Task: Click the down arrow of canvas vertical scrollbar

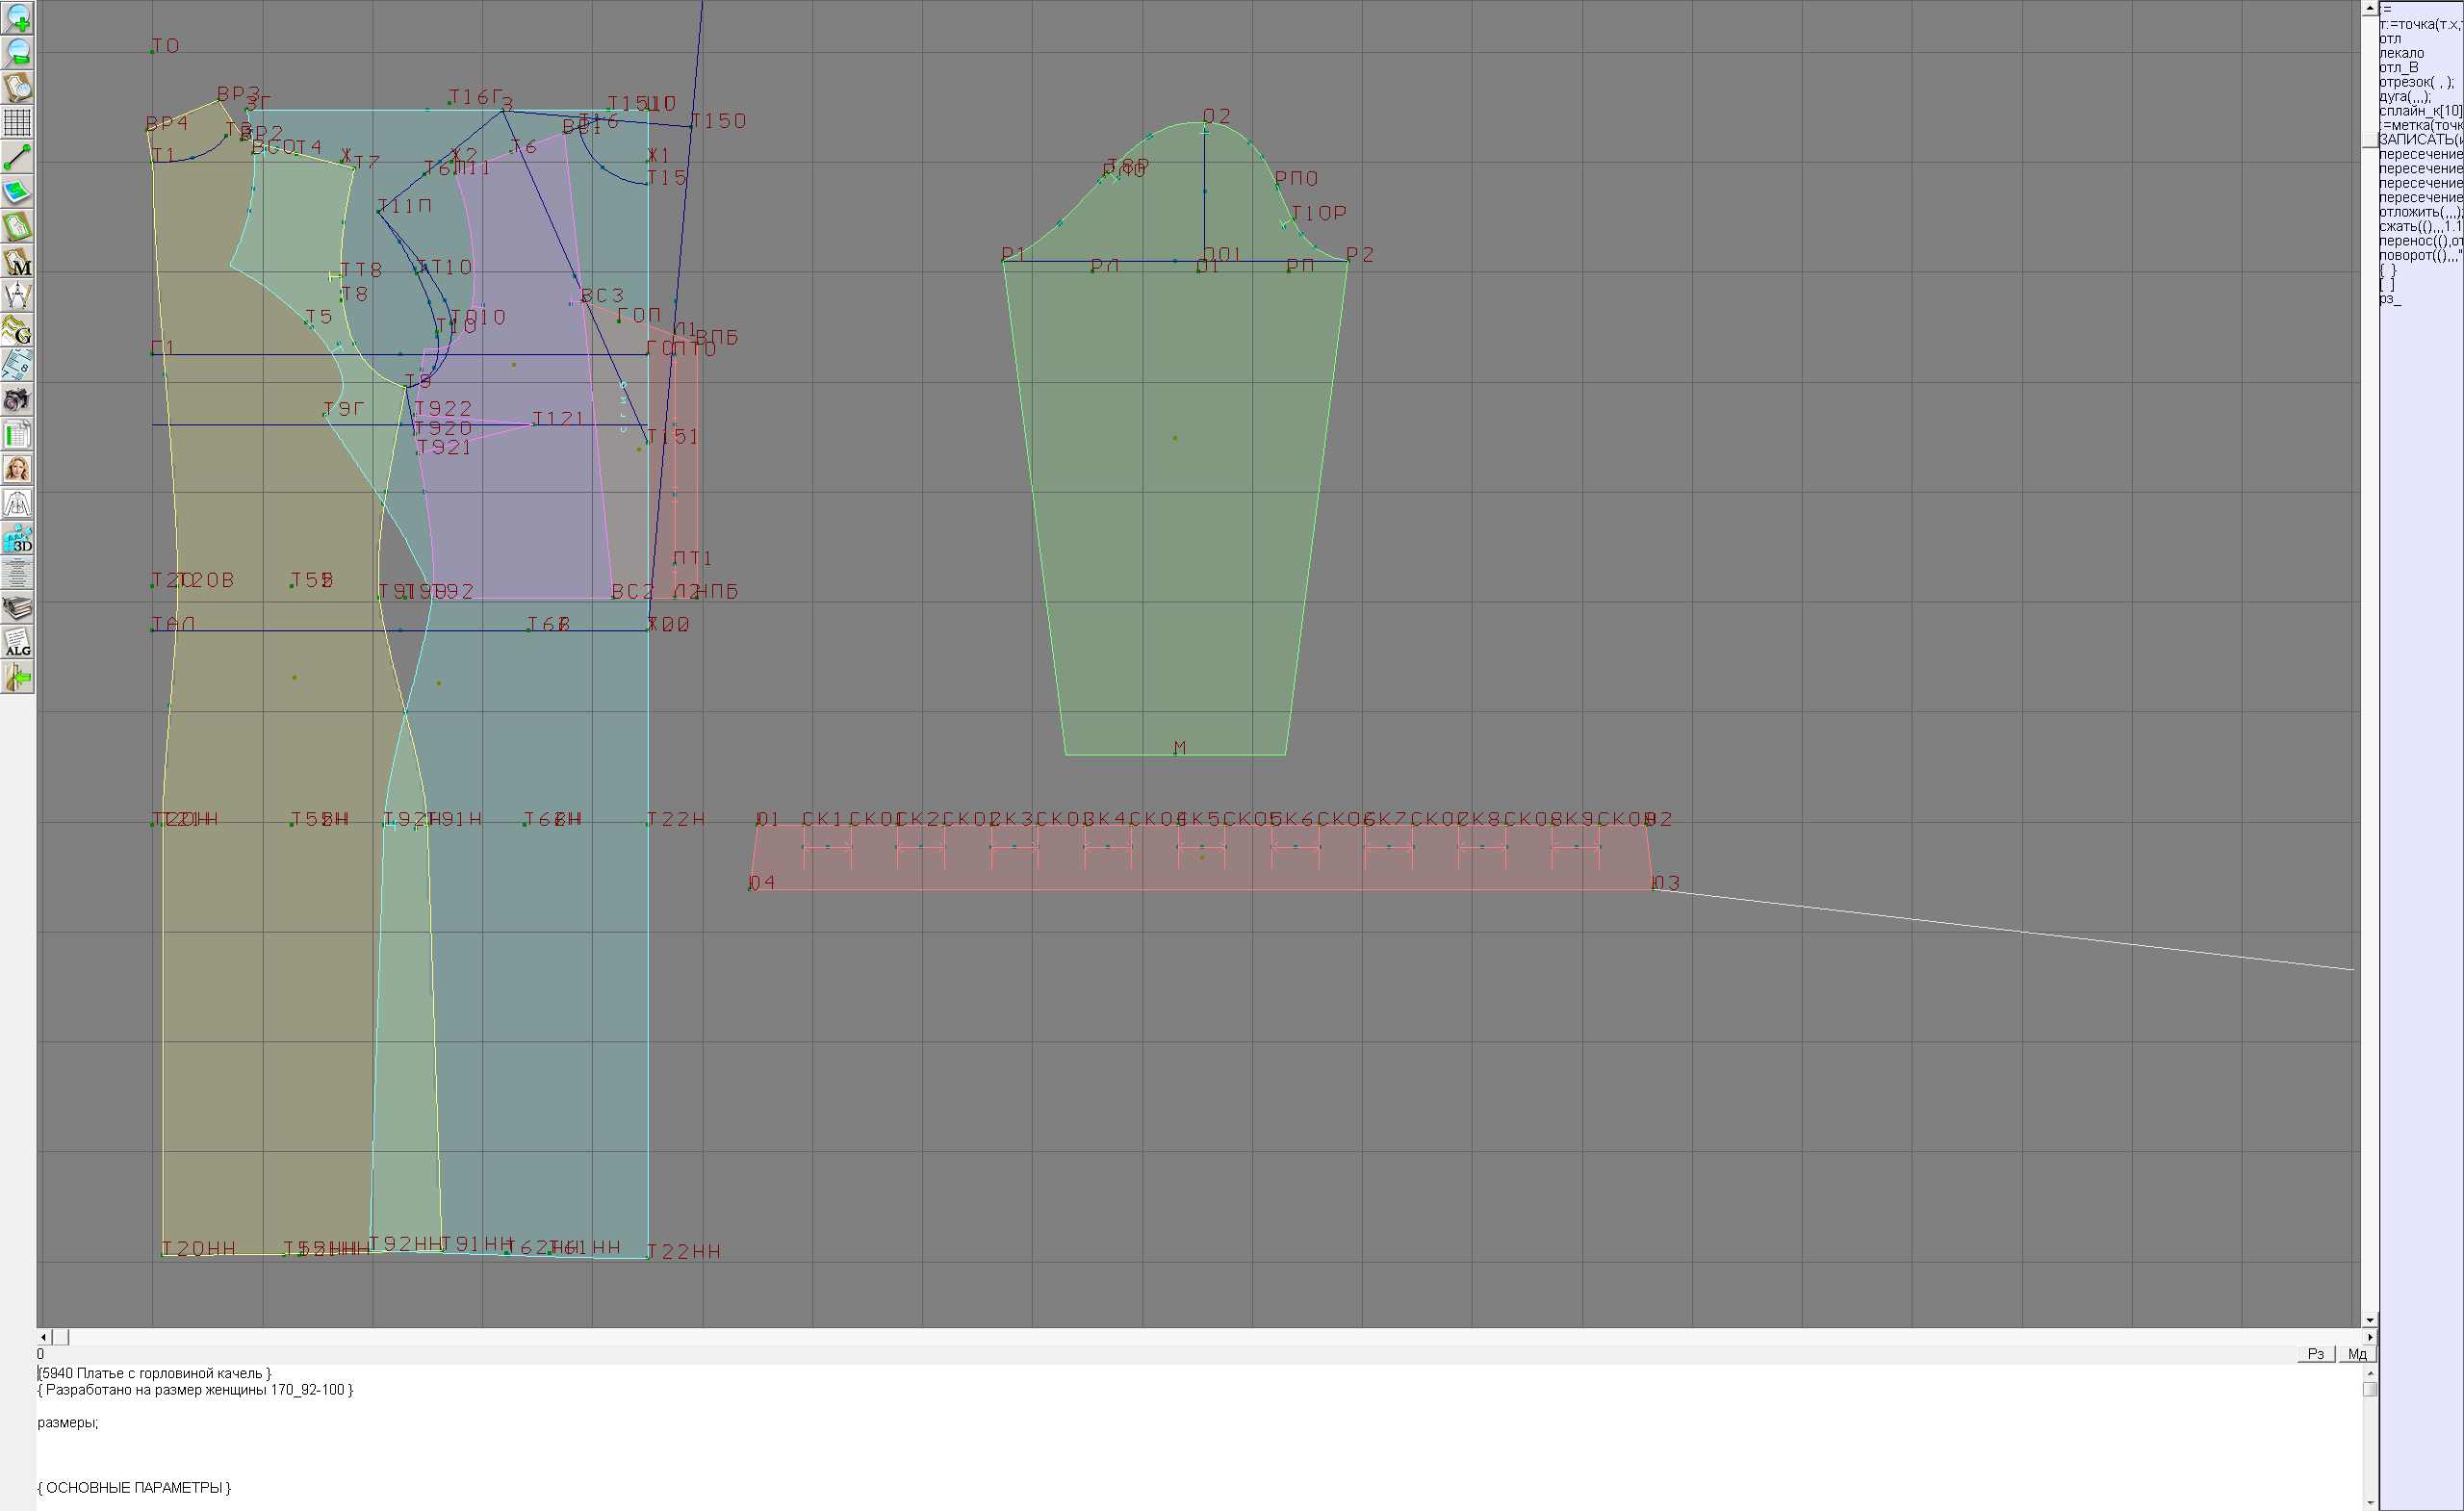Action: [2369, 1320]
